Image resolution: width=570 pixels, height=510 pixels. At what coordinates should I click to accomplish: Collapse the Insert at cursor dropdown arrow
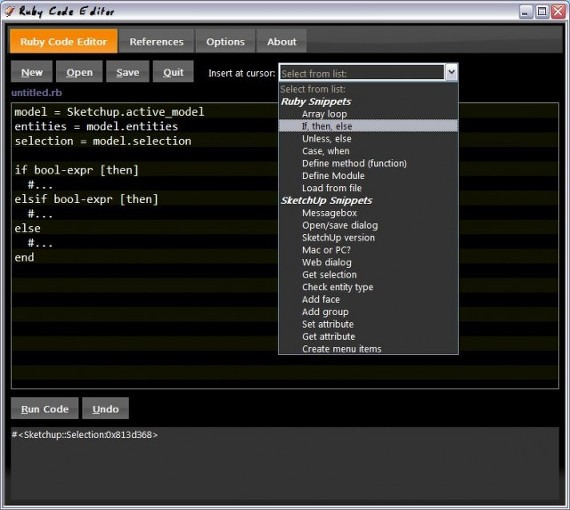[x=451, y=72]
